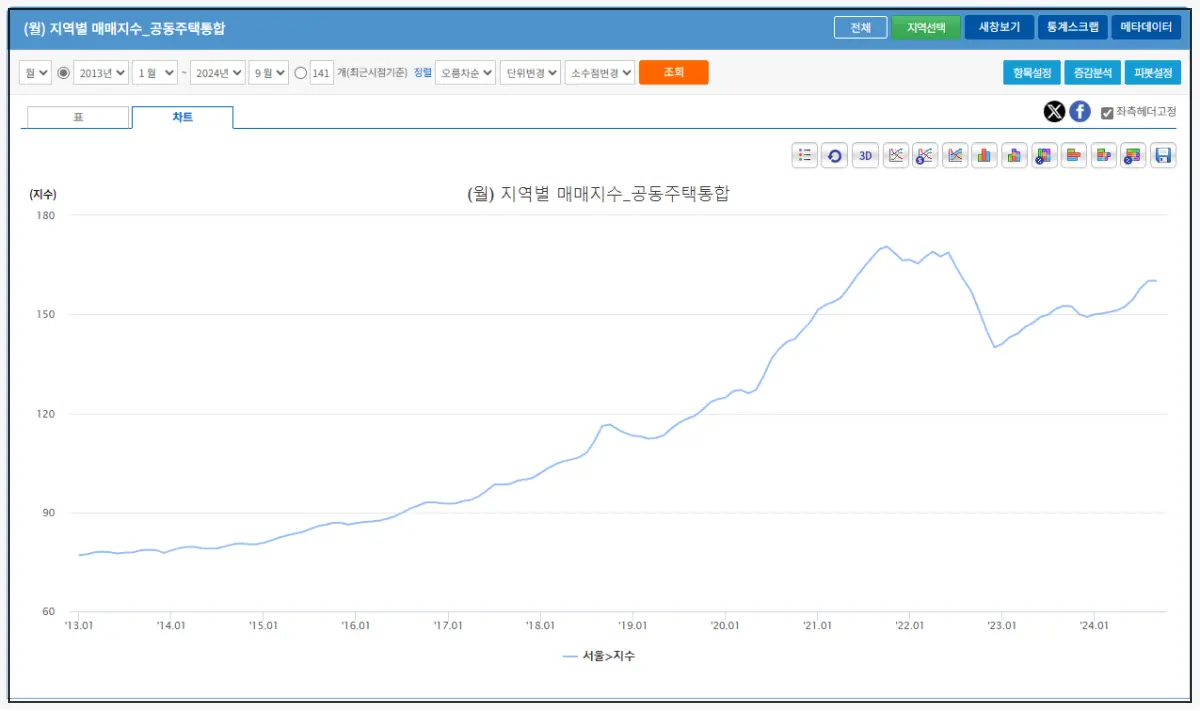Select the 차트 tab
The image size is (1200, 711).
tap(183, 117)
